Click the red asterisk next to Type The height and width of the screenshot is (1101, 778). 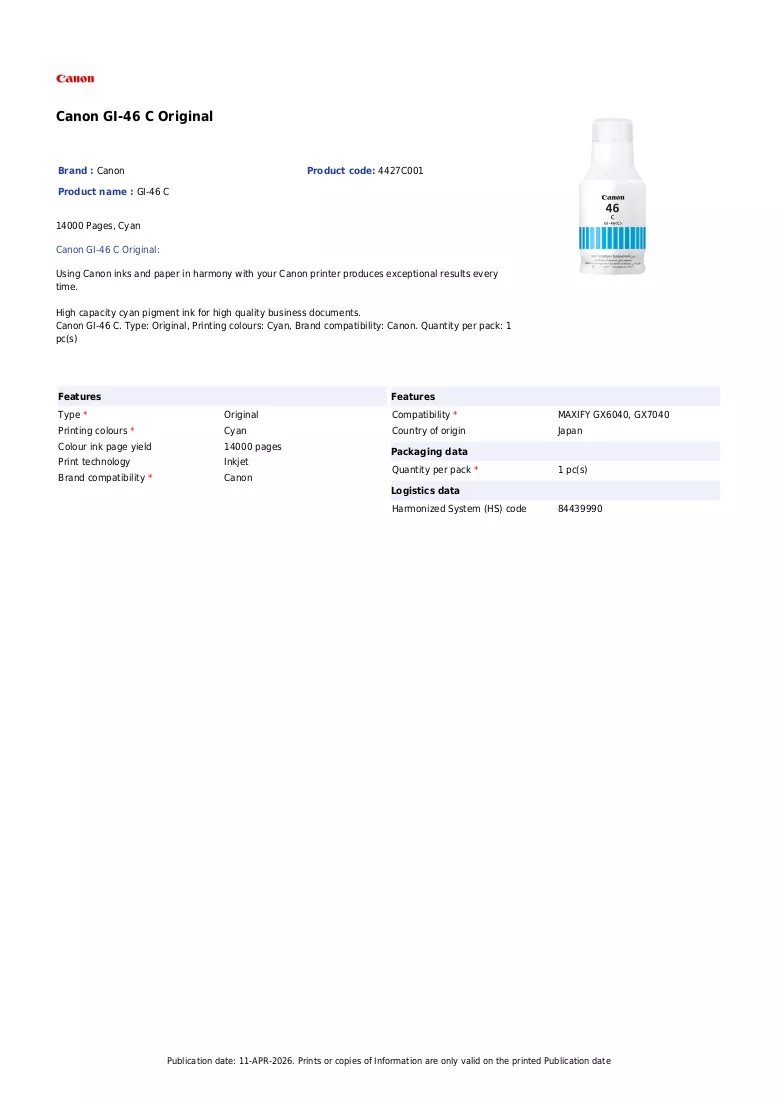click(86, 414)
